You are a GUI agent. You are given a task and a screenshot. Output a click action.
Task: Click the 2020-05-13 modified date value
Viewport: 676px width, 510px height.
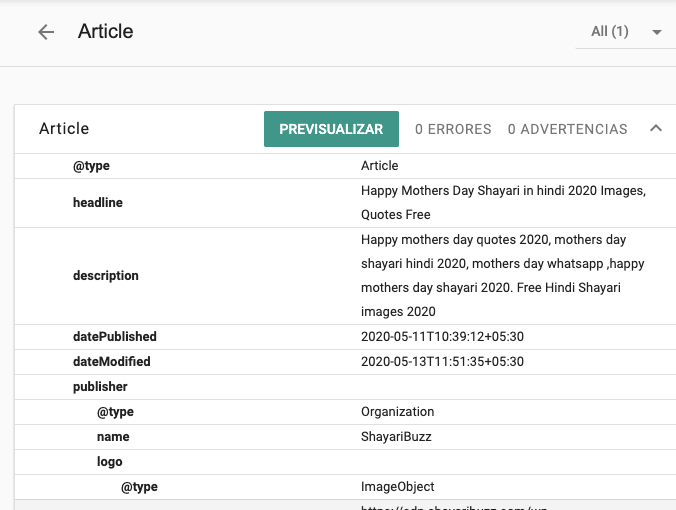pos(442,362)
